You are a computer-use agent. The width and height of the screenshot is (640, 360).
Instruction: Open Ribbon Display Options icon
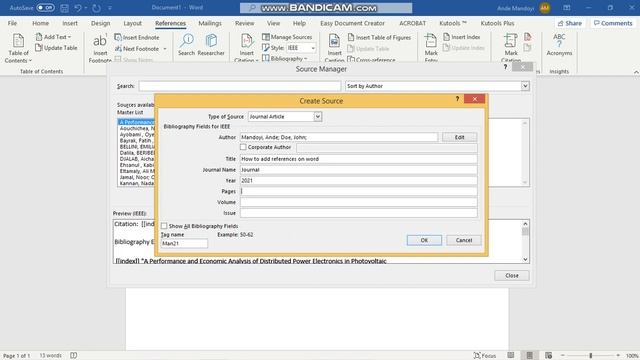click(x=567, y=8)
